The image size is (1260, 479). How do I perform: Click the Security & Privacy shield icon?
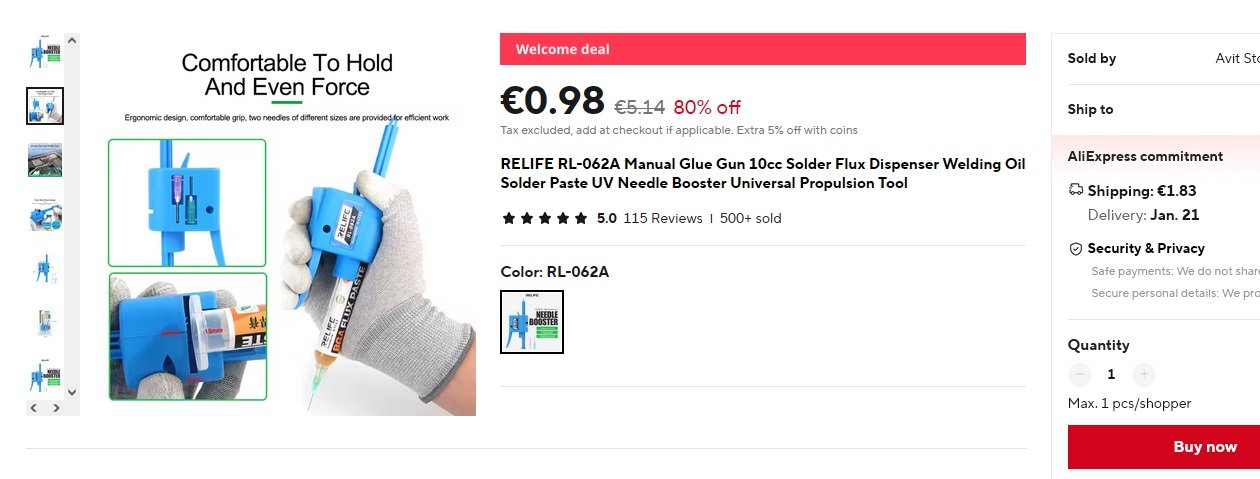click(1076, 248)
